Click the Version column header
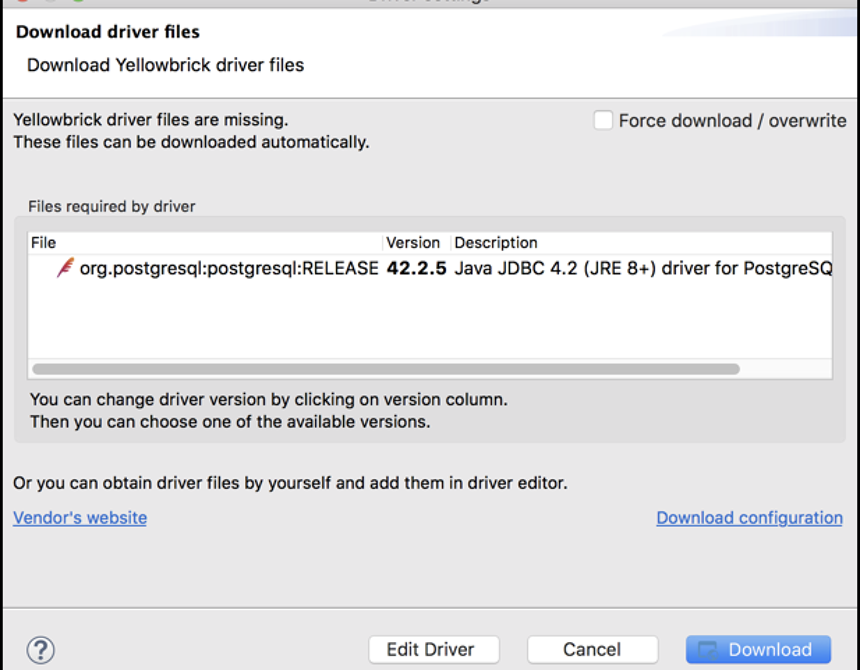The width and height of the screenshot is (860, 670). click(412, 242)
